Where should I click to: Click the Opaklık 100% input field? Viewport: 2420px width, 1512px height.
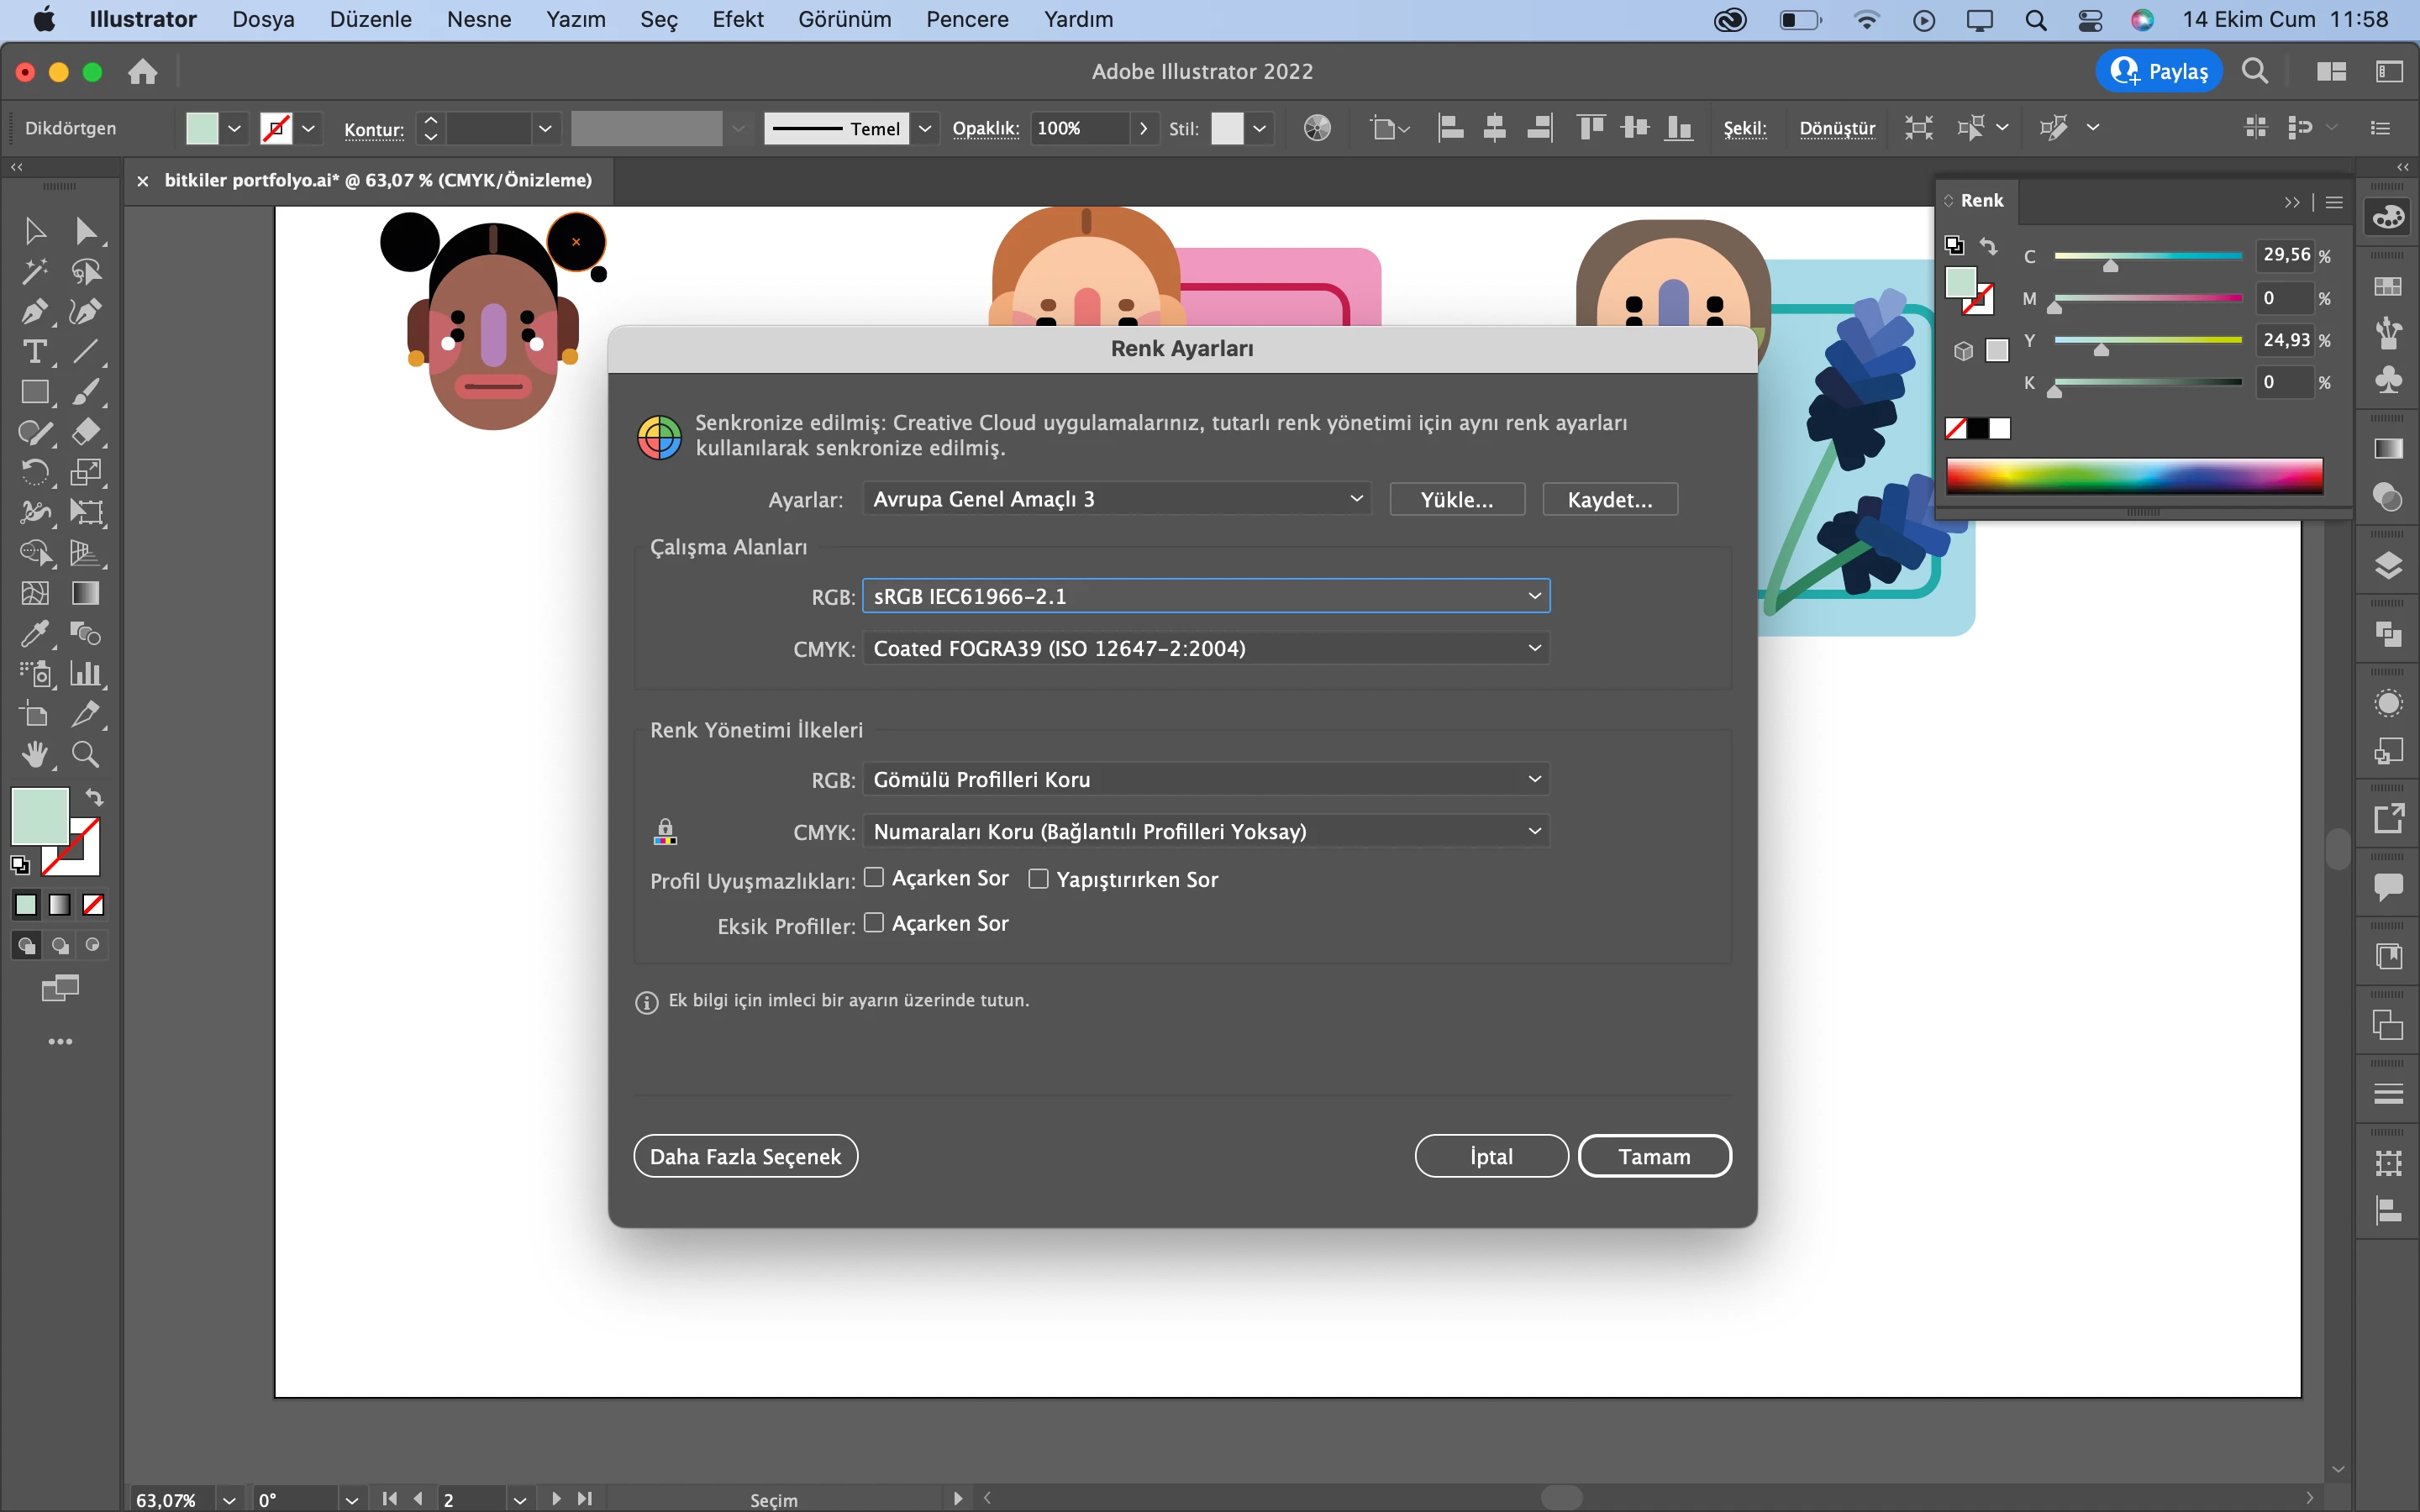tap(1080, 128)
